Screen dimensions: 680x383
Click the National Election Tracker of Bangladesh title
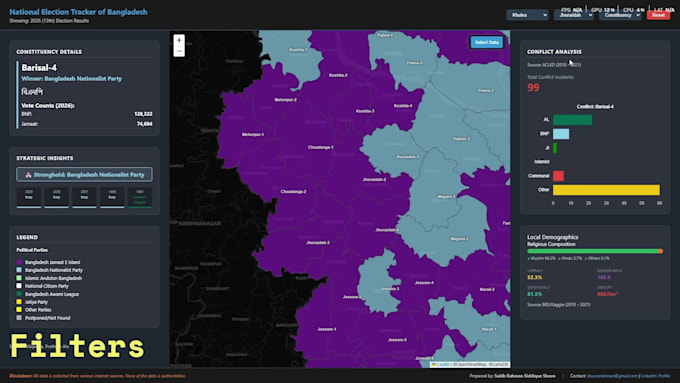coord(78,12)
